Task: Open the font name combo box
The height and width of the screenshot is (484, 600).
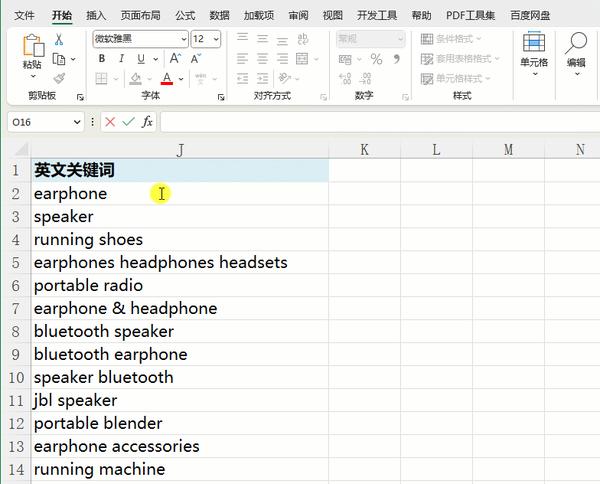Action: click(140, 39)
